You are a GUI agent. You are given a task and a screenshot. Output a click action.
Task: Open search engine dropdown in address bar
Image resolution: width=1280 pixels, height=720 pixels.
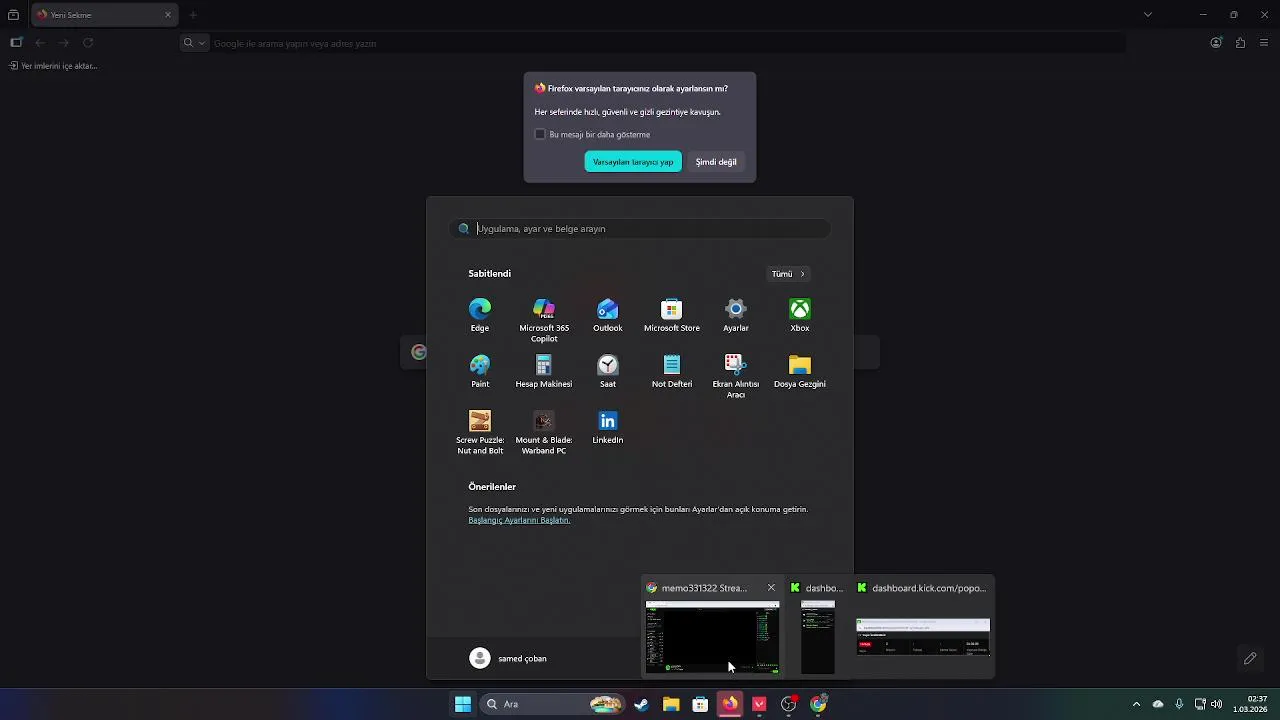coord(194,43)
